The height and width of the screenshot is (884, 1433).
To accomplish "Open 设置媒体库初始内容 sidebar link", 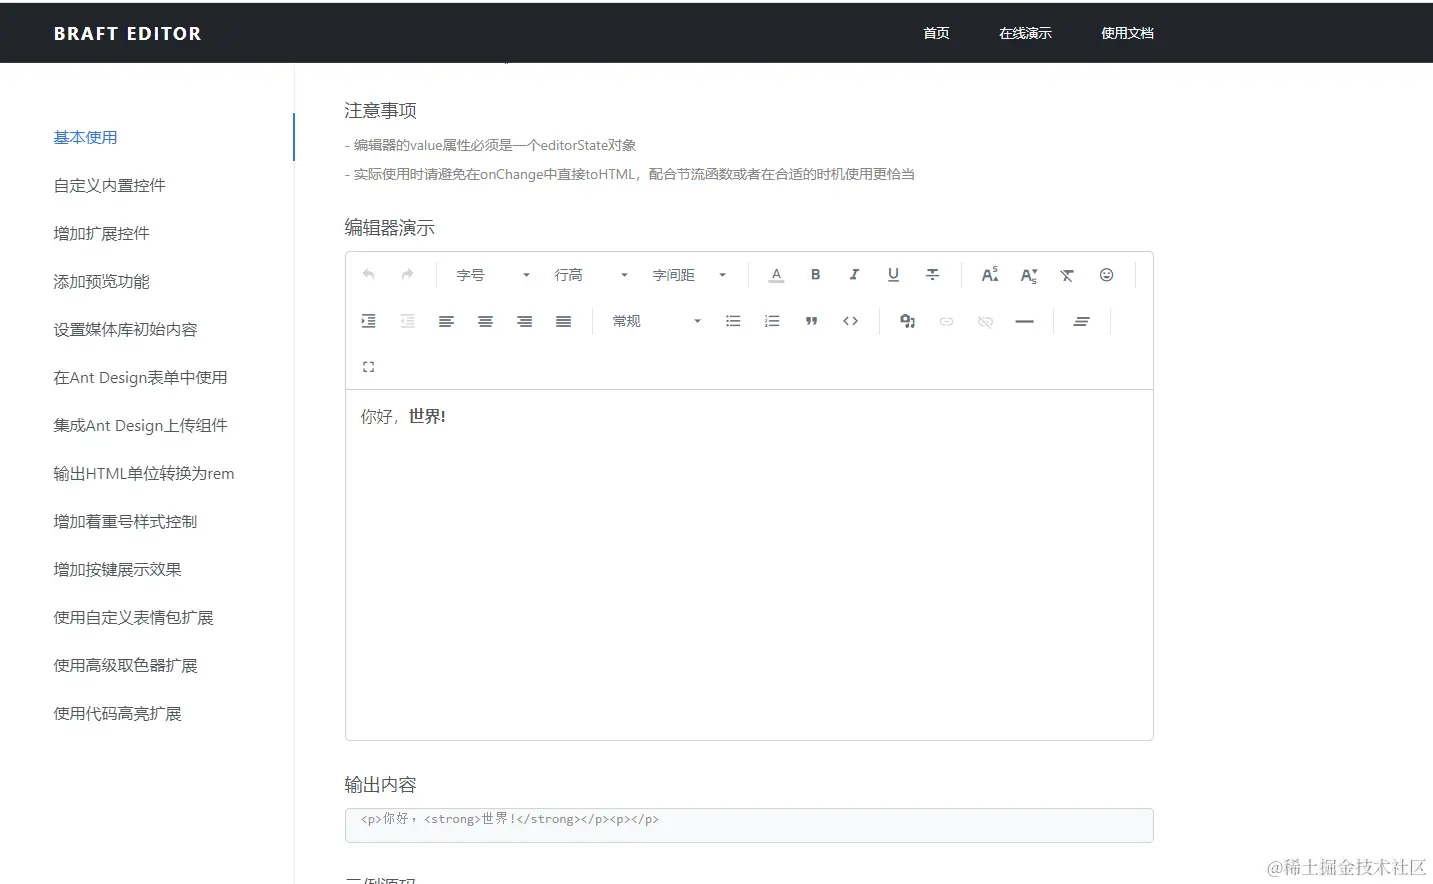I will pyautogui.click(x=125, y=329).
